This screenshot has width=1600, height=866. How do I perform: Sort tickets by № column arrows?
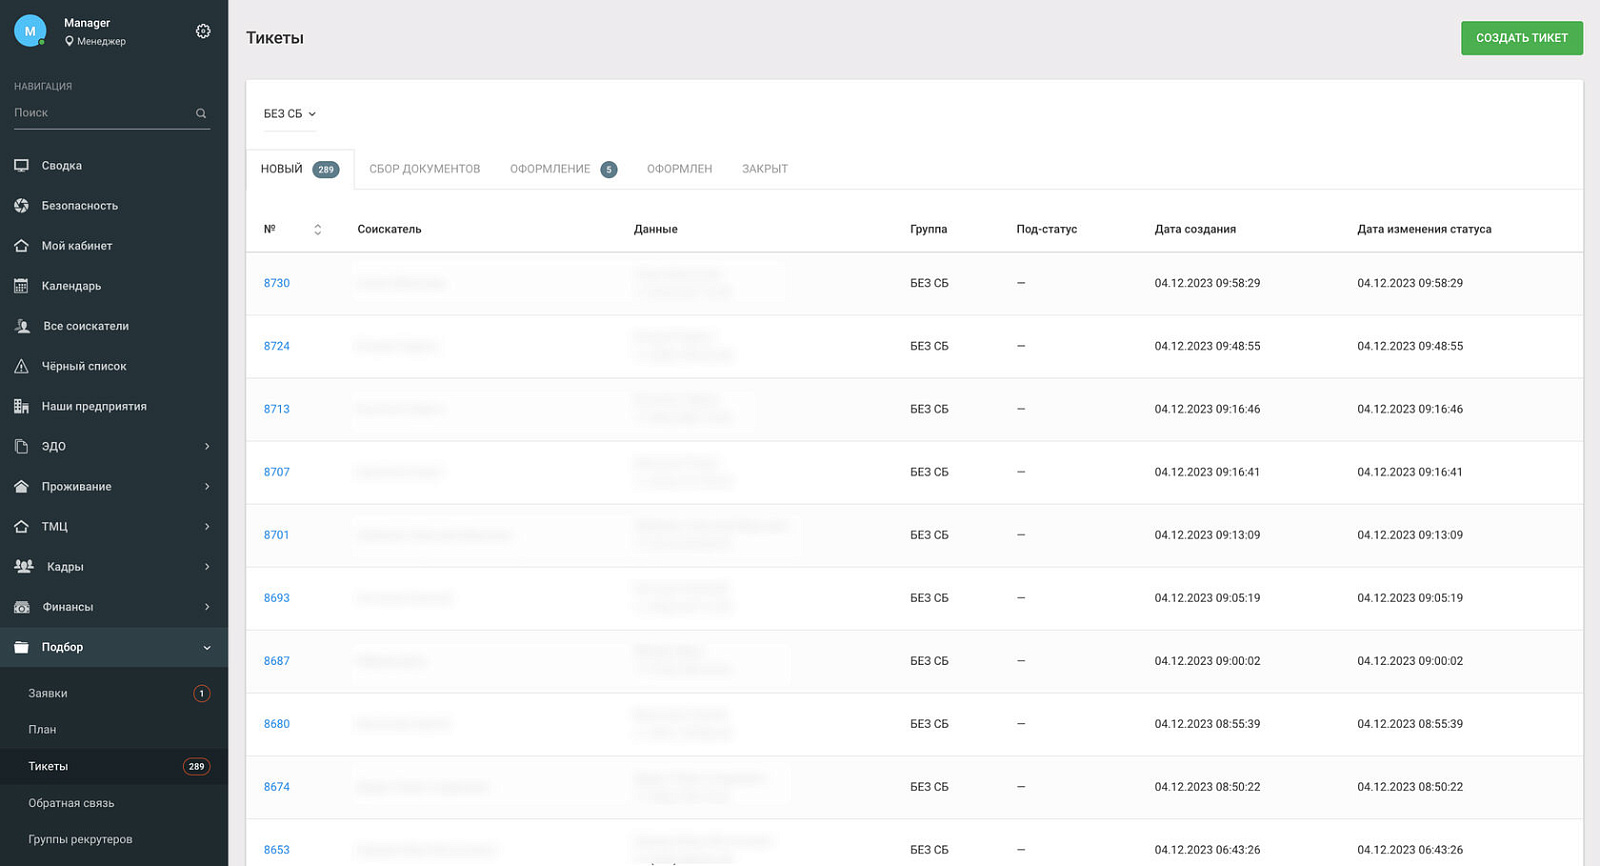pos(318,229)
